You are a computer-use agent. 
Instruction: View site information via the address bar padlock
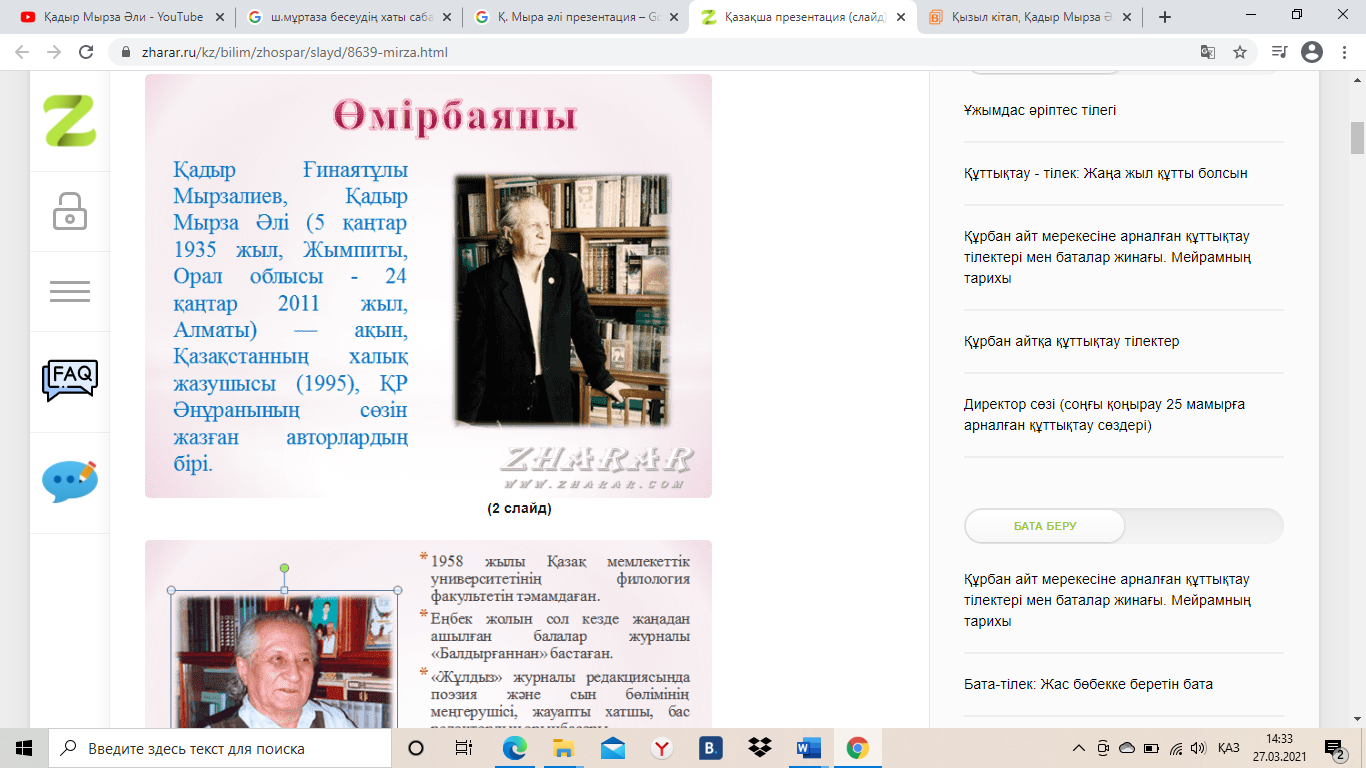125,52
